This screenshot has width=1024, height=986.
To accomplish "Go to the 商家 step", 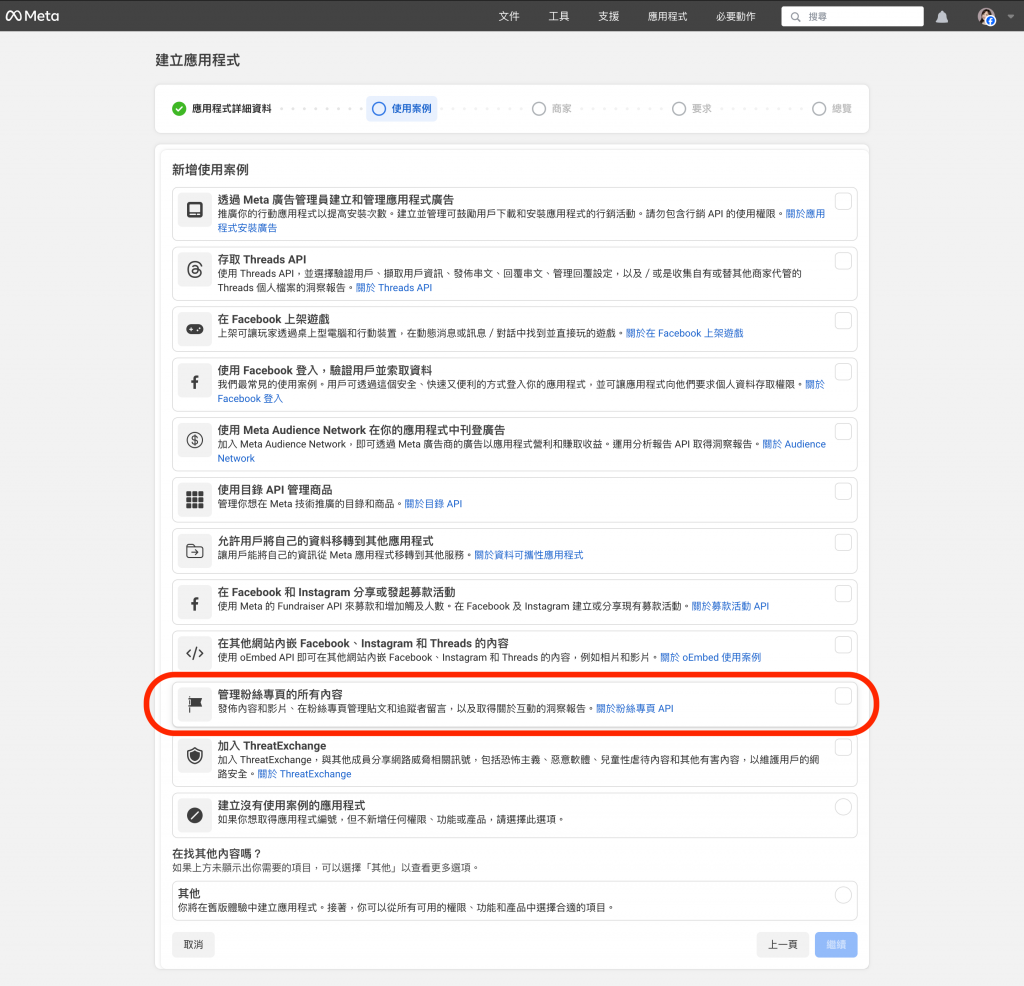I will pos(552,108).
